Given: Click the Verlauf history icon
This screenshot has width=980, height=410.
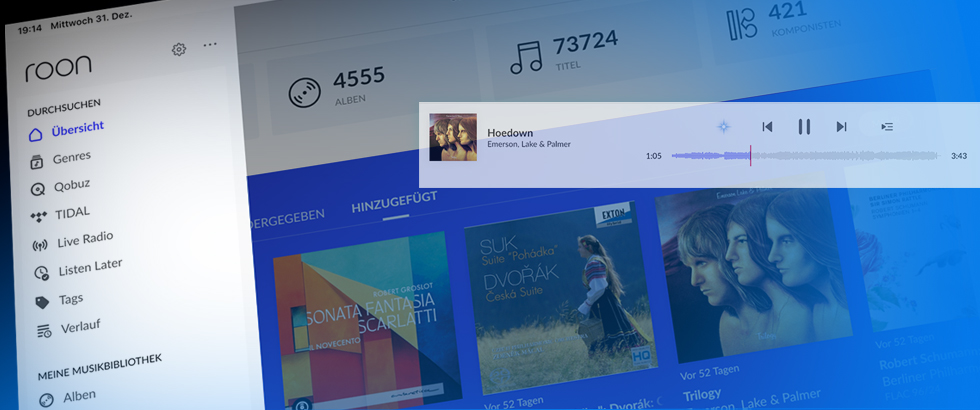Looking at the screenshot, I should click(44, 331).
